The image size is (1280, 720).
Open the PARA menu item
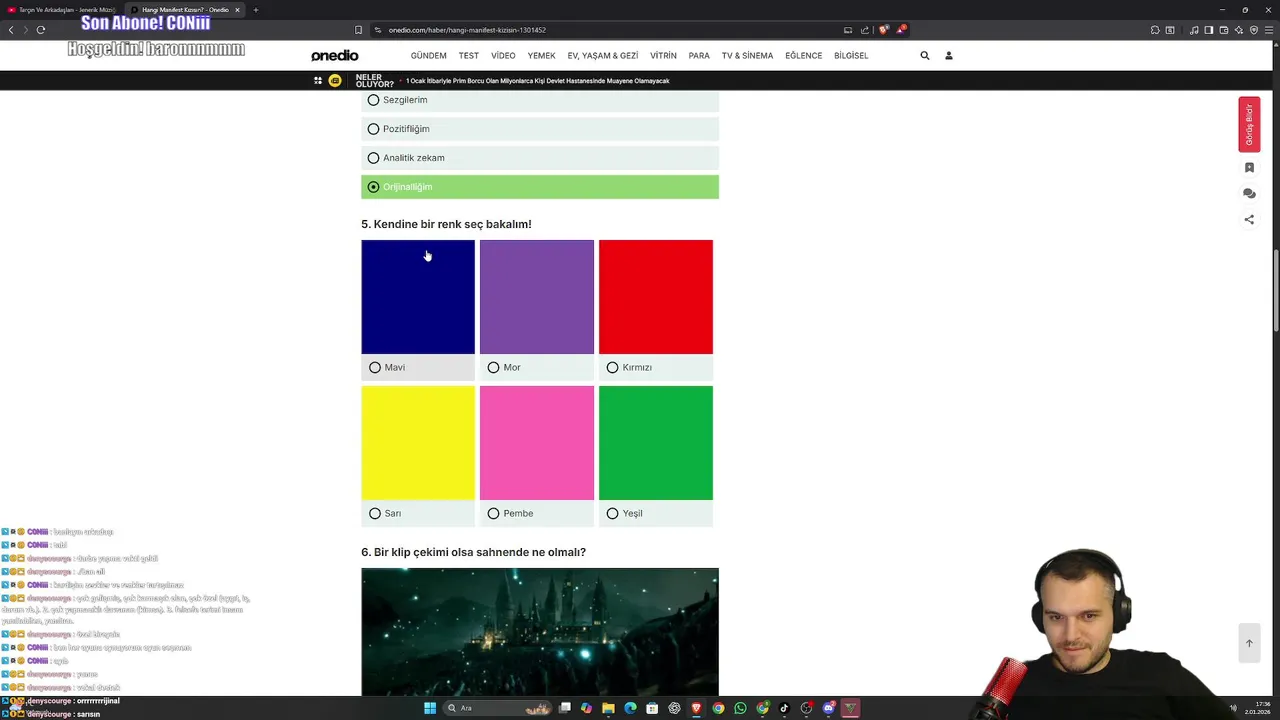[699, 56]
